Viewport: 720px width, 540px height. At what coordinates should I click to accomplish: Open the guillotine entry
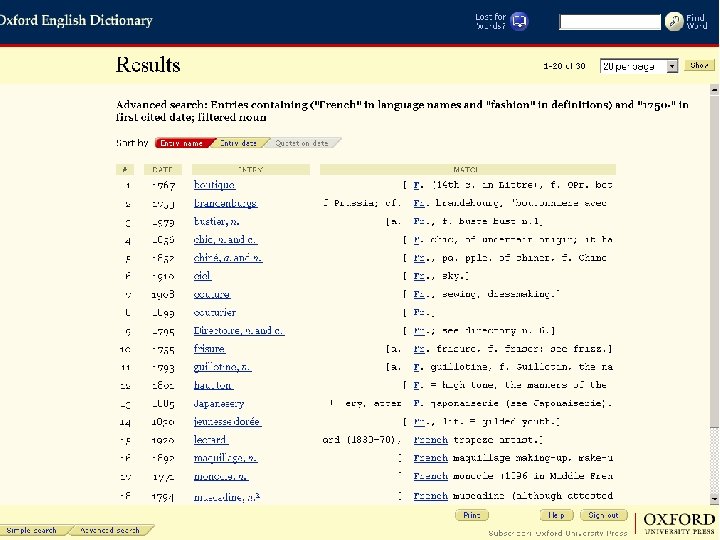pos(222,367)
